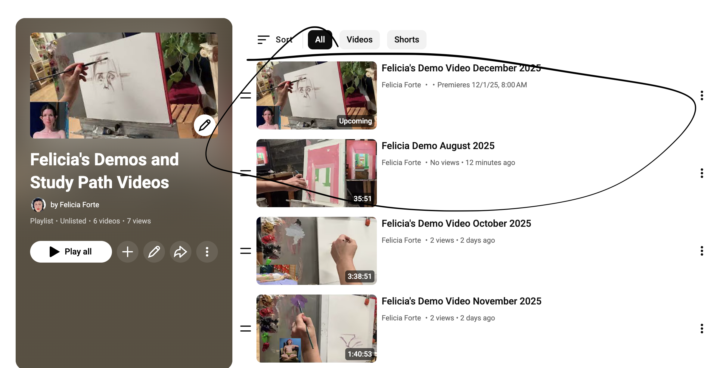
Task: Click the Upcoming December 2025 video thumbnail
Action: pos(316,96)
